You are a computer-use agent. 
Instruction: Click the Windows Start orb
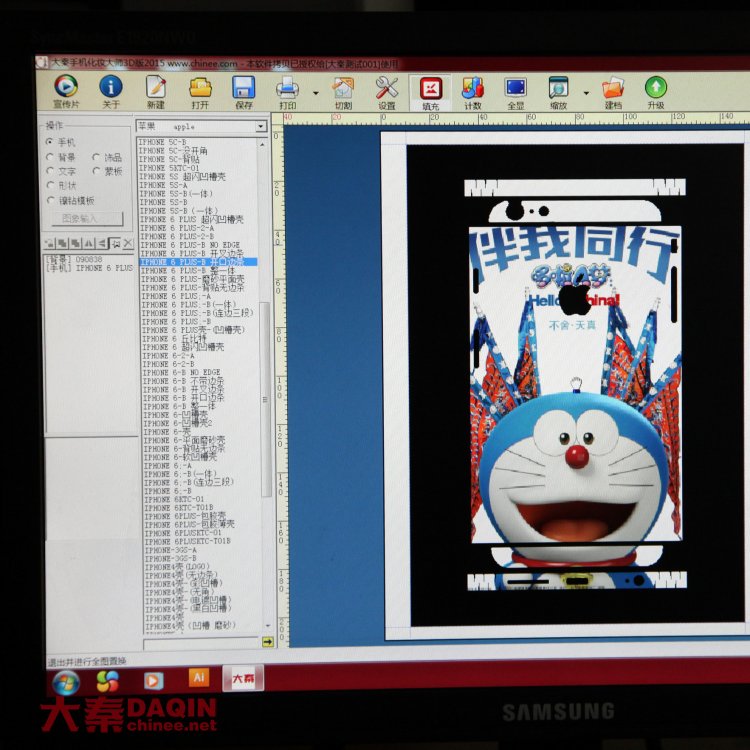point(66,681)
